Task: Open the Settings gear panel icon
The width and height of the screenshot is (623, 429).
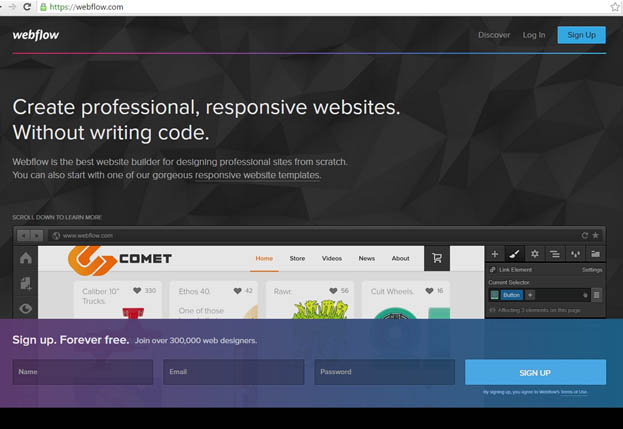Action: tap(535, 254)
